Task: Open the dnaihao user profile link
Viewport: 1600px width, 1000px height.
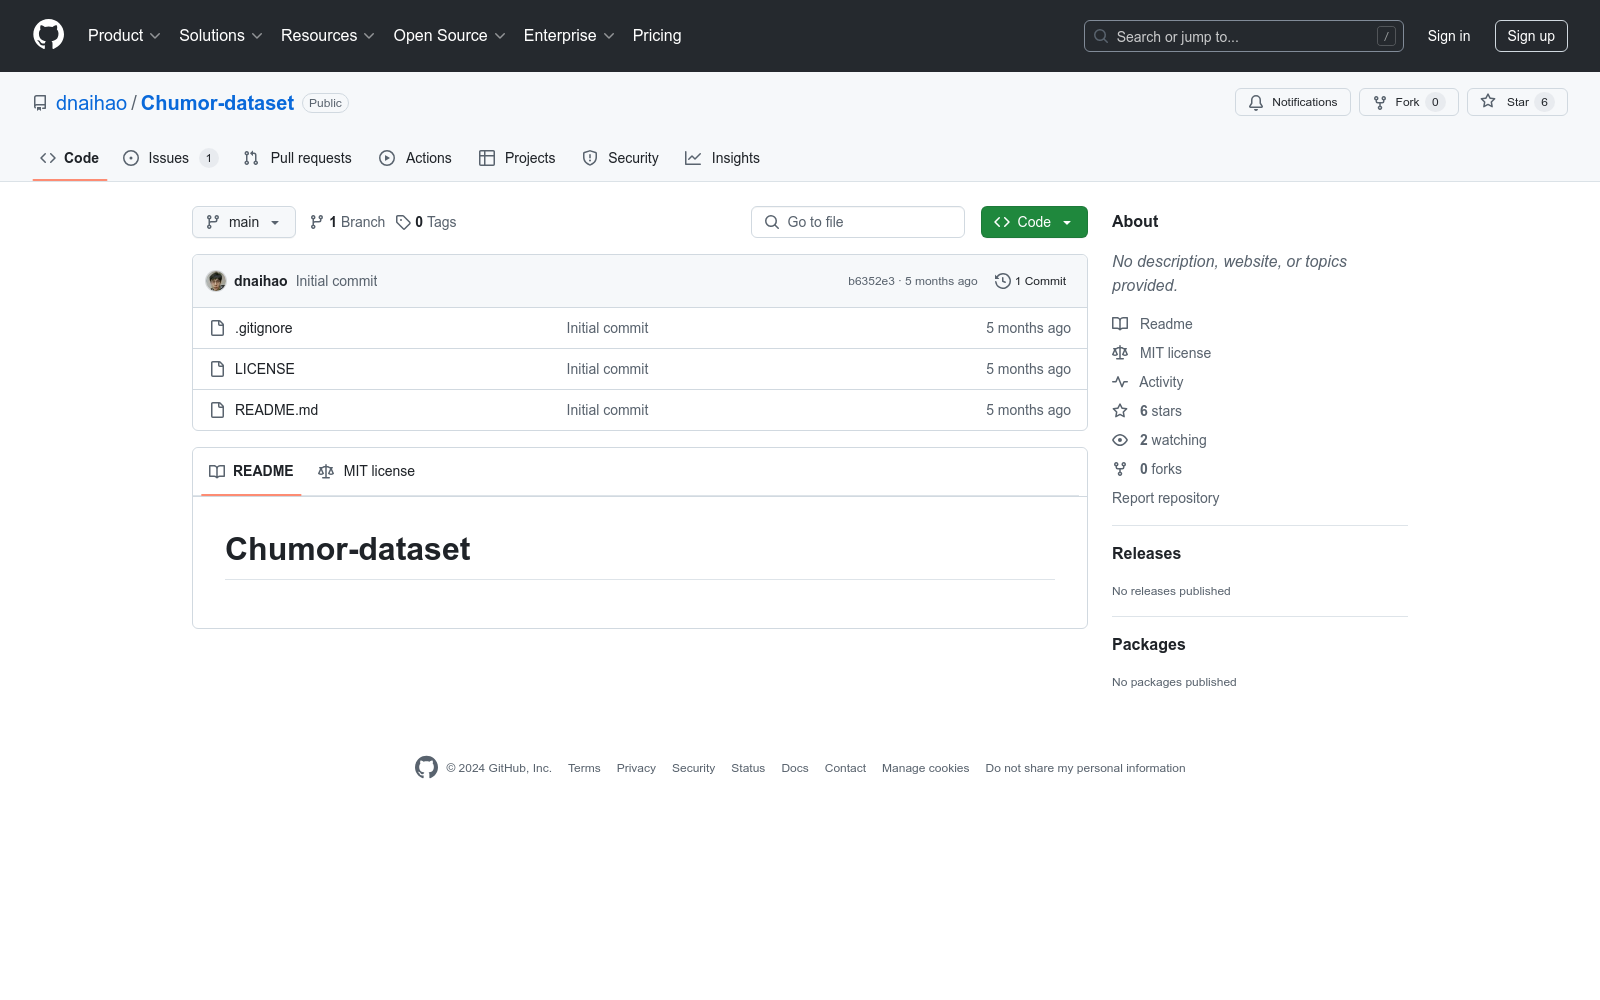Action: [91, 103]
